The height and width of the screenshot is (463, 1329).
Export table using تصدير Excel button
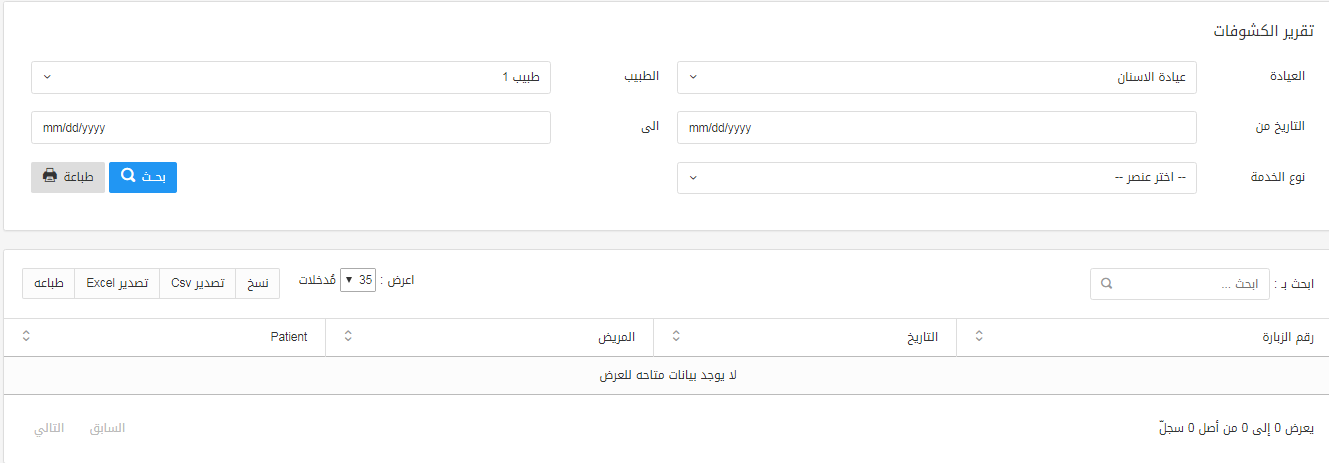(x=118, y=283)
